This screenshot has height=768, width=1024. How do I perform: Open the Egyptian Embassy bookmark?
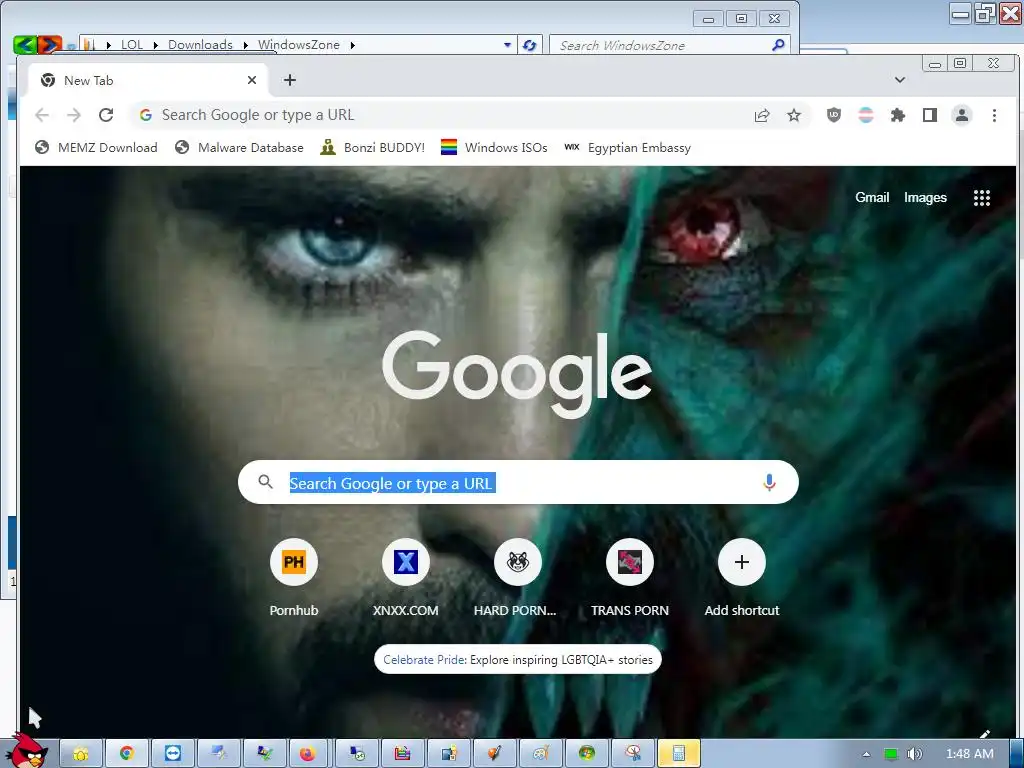tap(627, 148)
